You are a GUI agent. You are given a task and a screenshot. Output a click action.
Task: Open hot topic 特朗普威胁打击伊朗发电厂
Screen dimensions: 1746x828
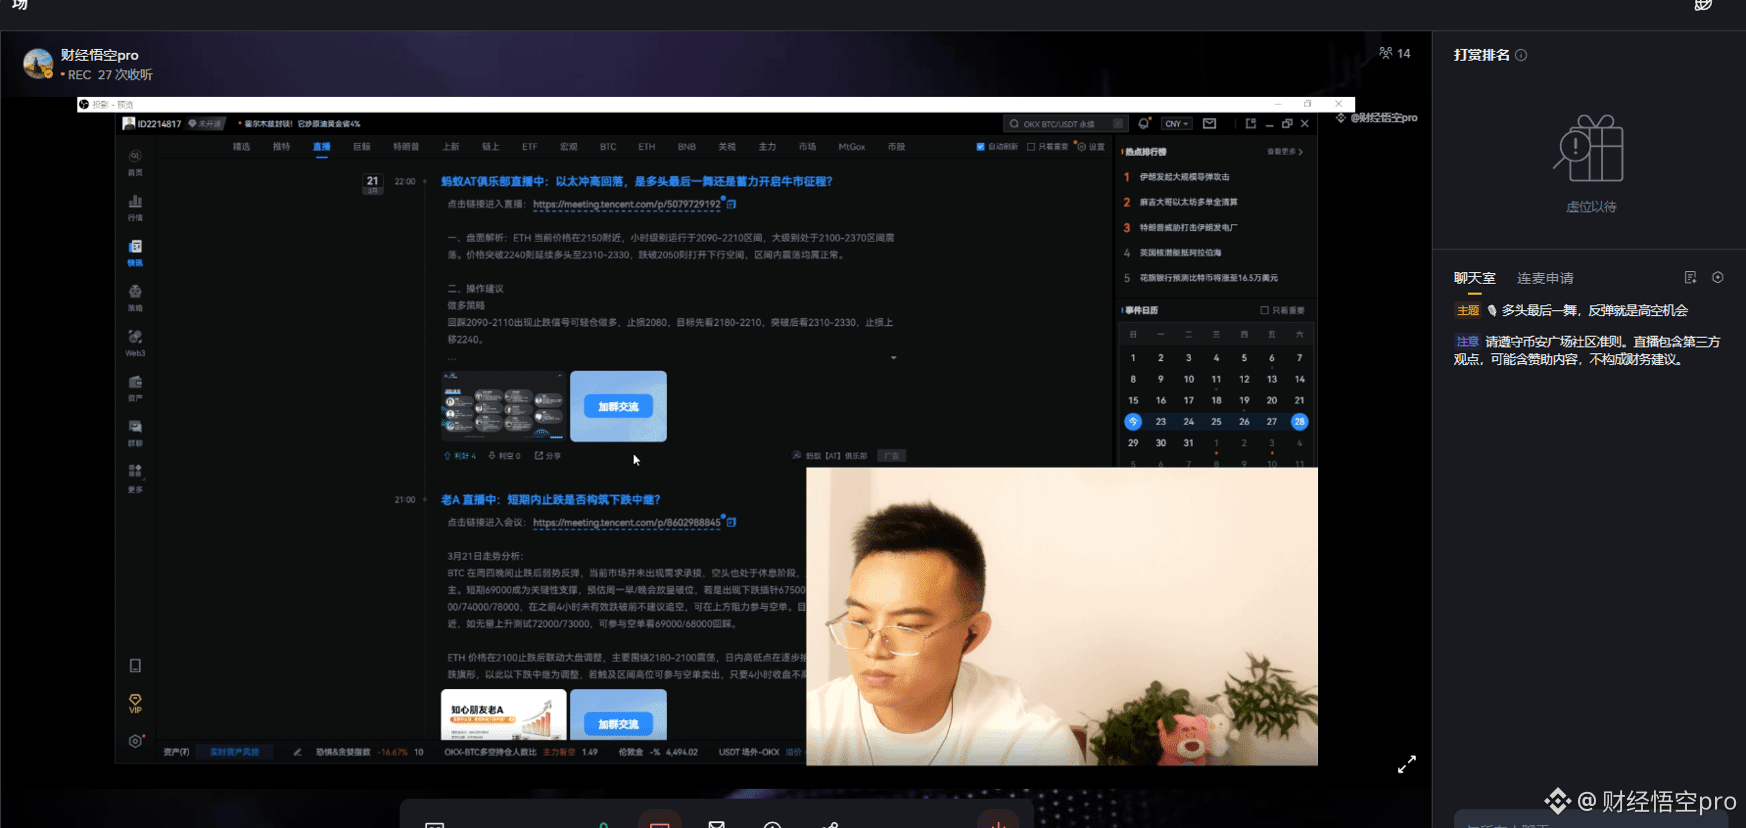point(1189,227)
